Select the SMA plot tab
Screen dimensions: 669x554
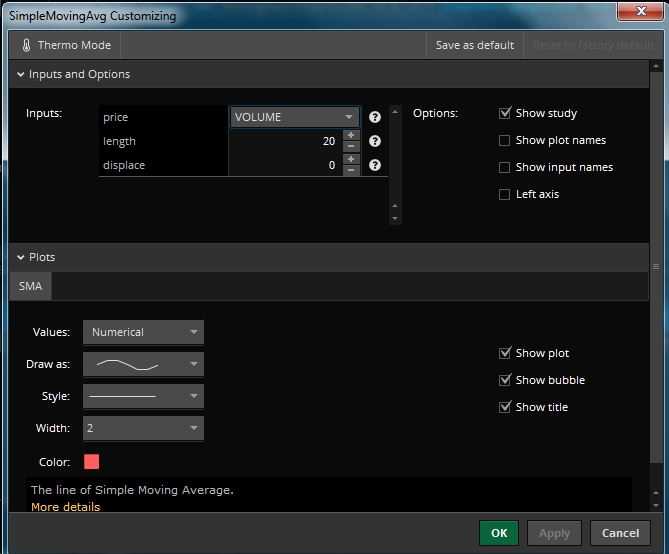[x=30, y=286]
